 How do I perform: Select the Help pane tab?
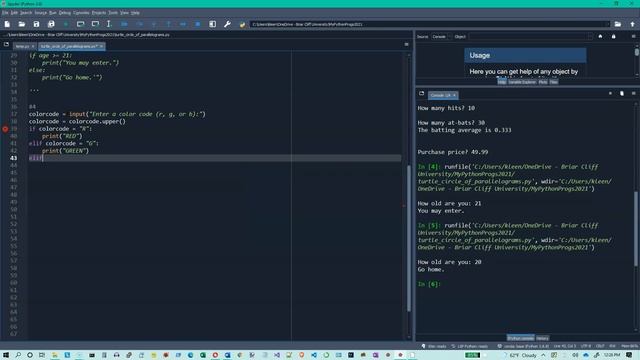[x=502, y=82]
